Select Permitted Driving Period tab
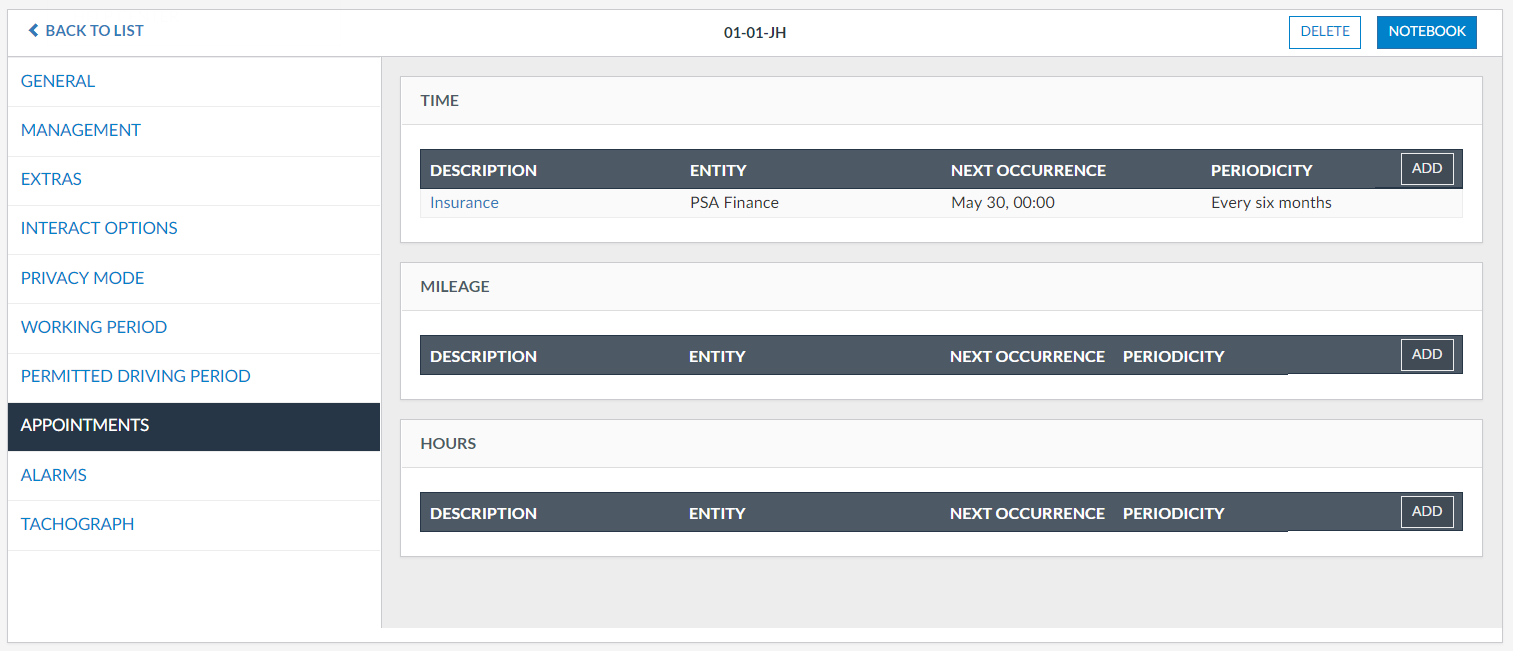 pos(135,376)
